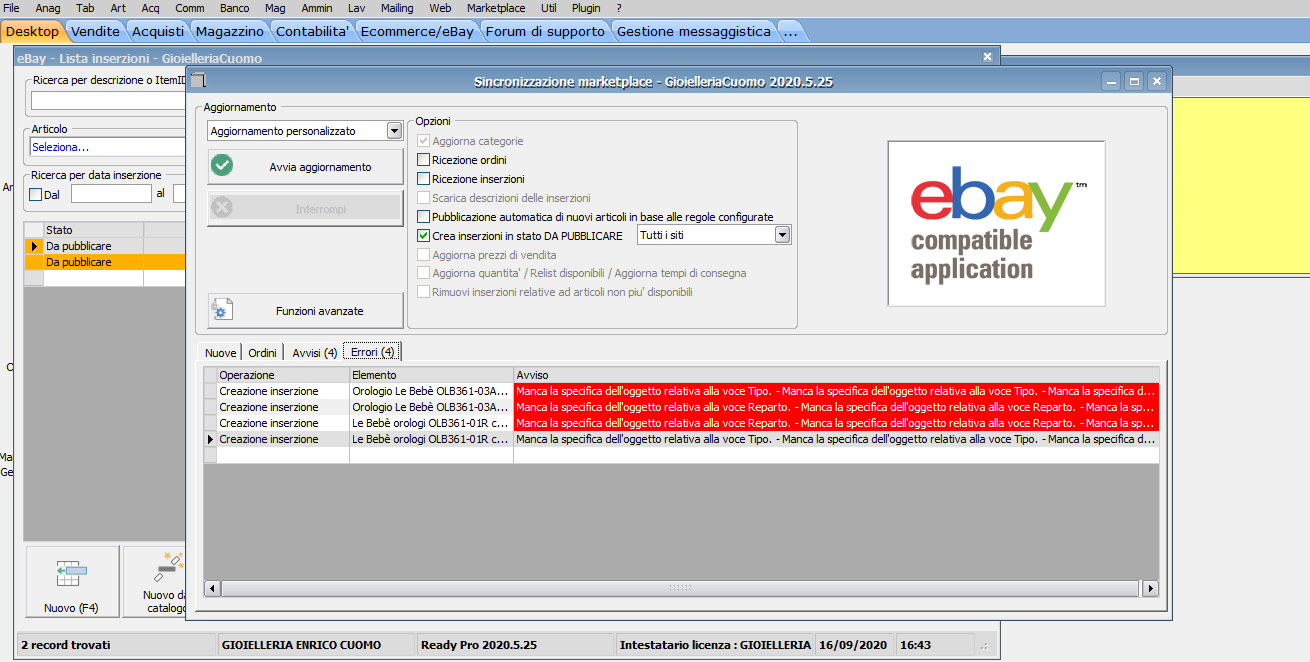
Task: Click the Stato column header in Lista inserzioni
Action: coord(93,230)
